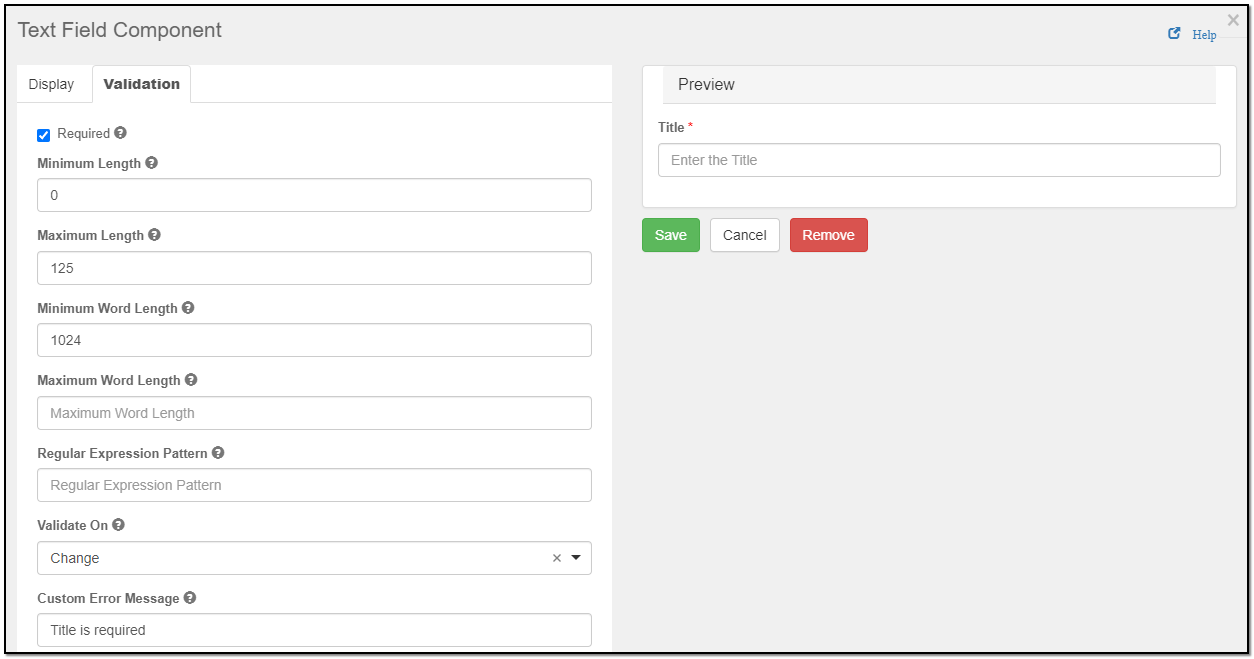1254x659 pixels.
Task: Click Custom Error Message help icon
Action: (x=190, y=598)
